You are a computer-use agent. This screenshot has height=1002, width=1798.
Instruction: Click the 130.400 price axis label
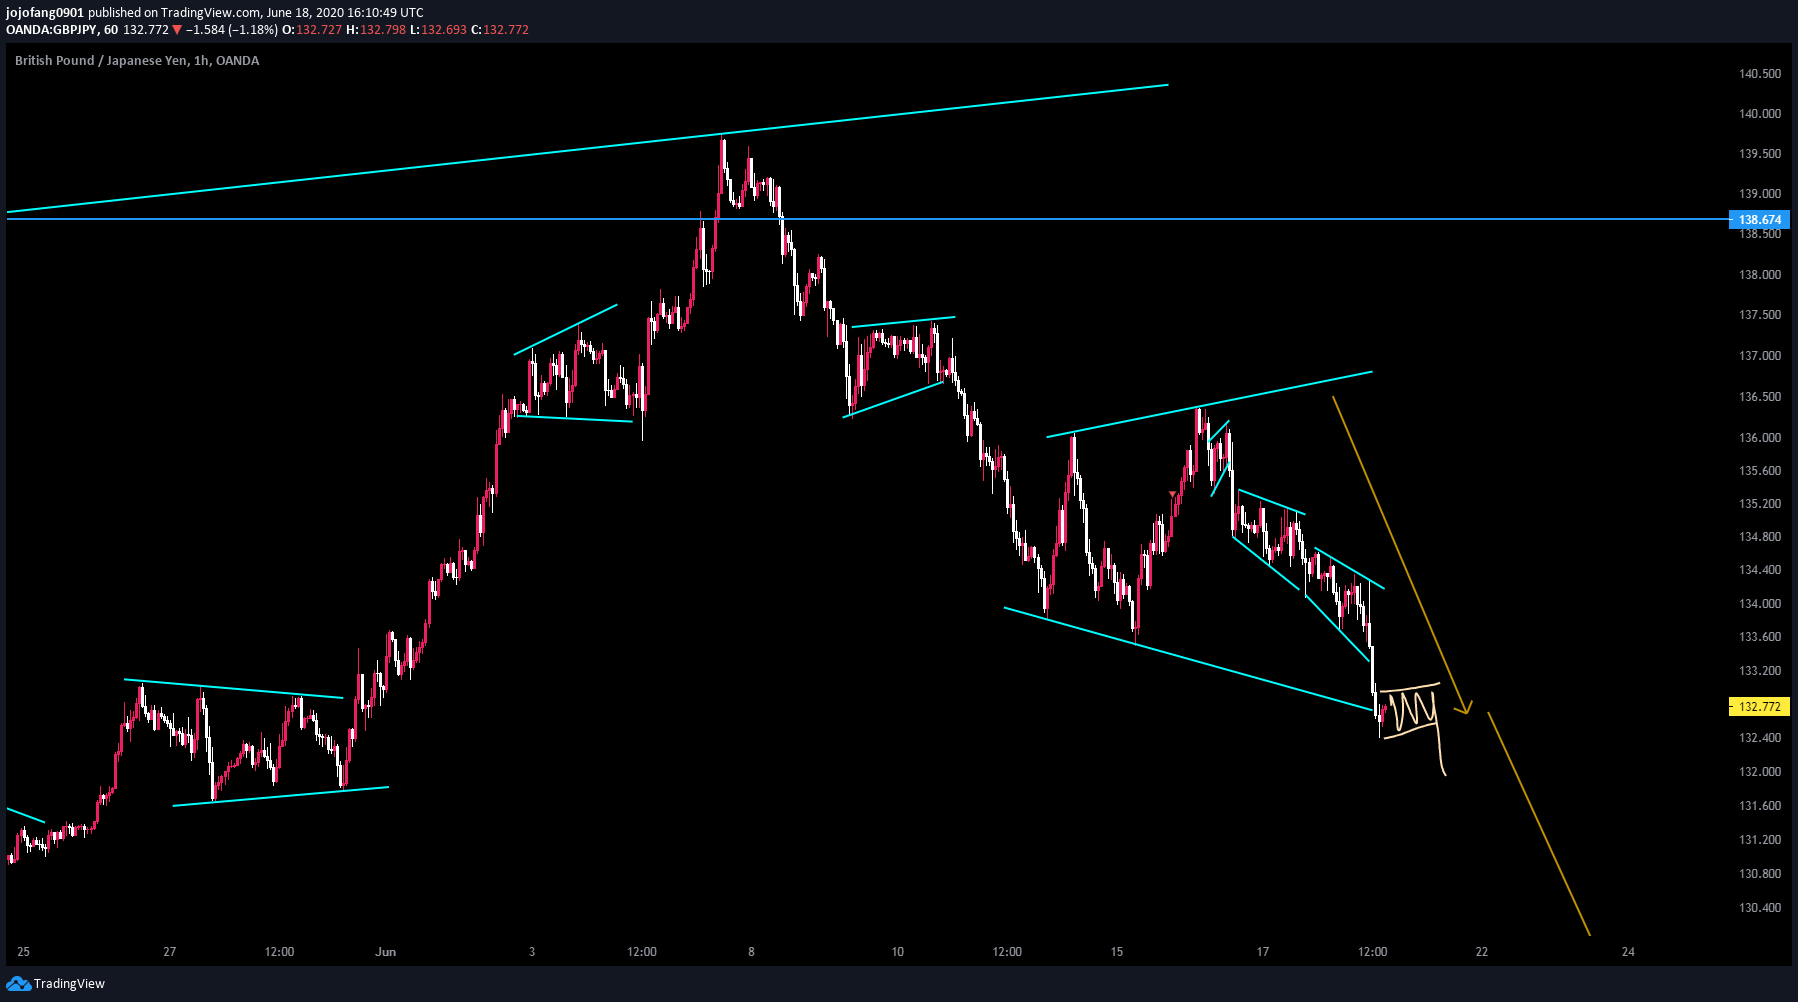coord(1760,908)
